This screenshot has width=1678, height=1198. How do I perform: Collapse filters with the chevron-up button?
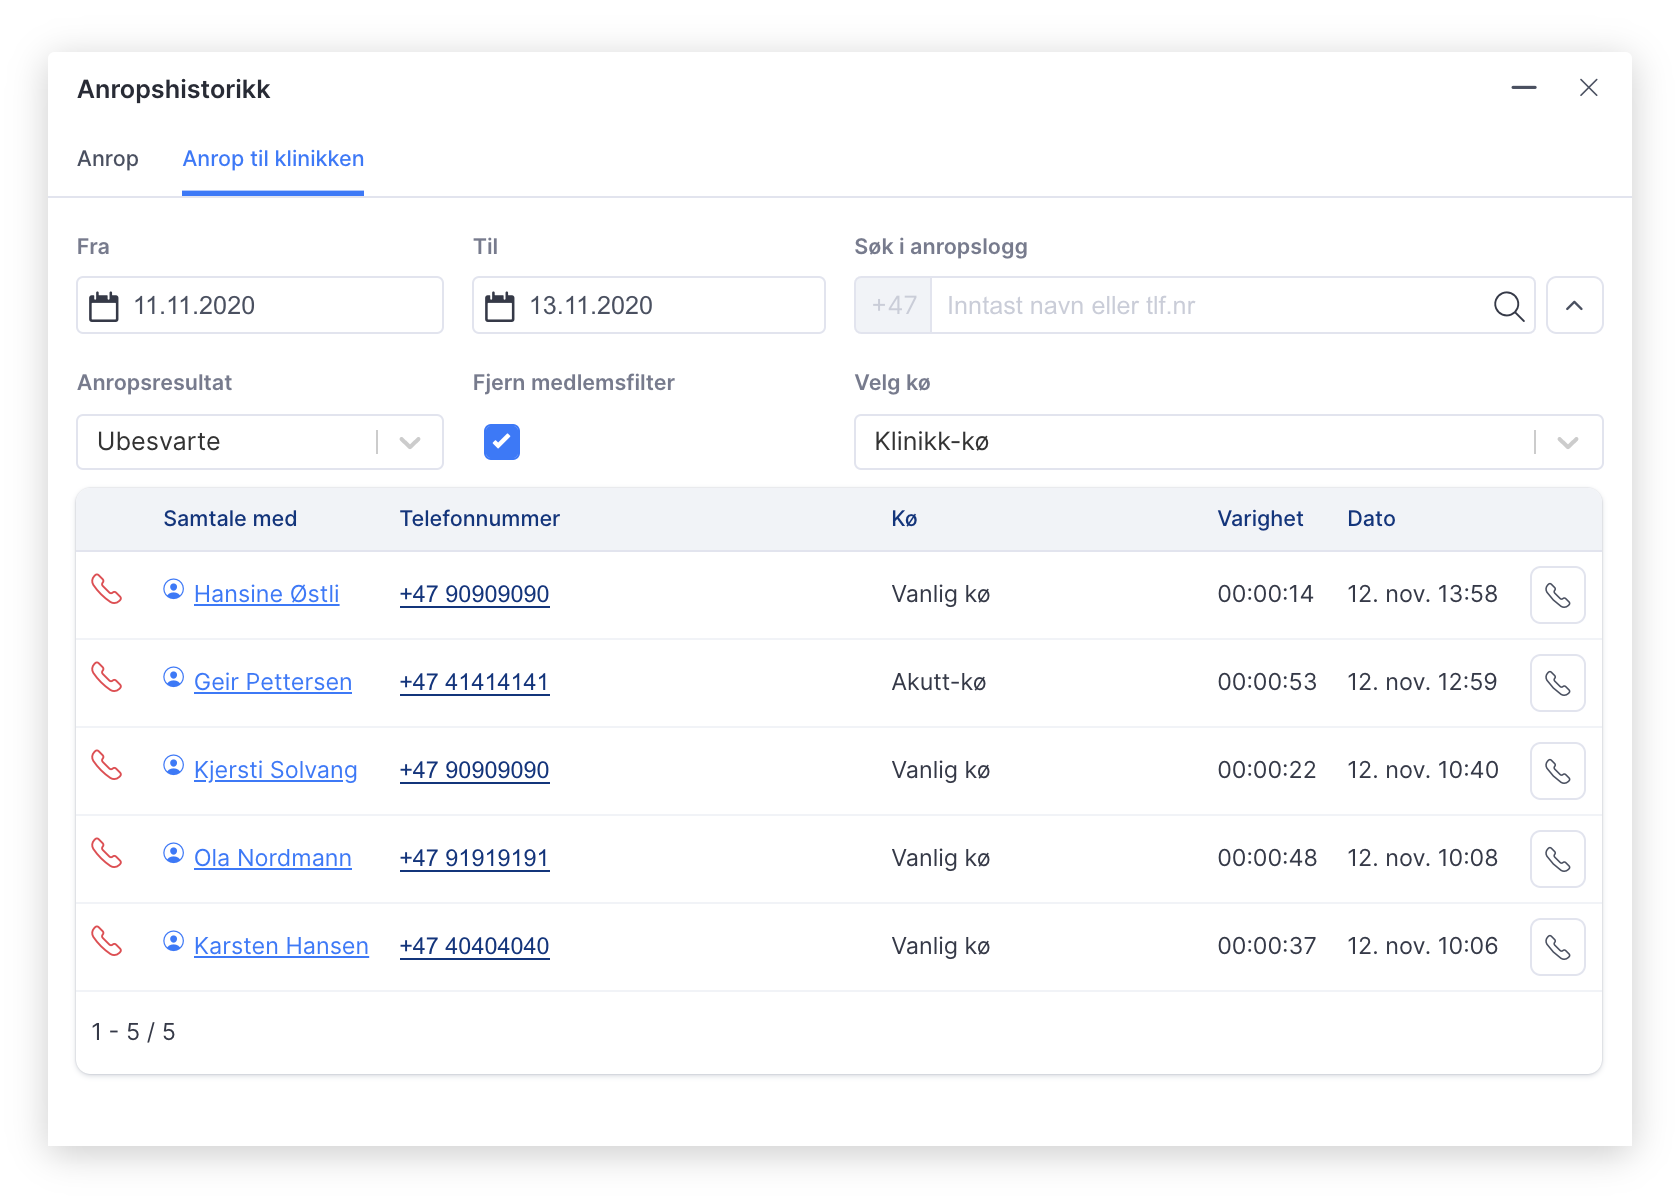[x=1575, y=305]
